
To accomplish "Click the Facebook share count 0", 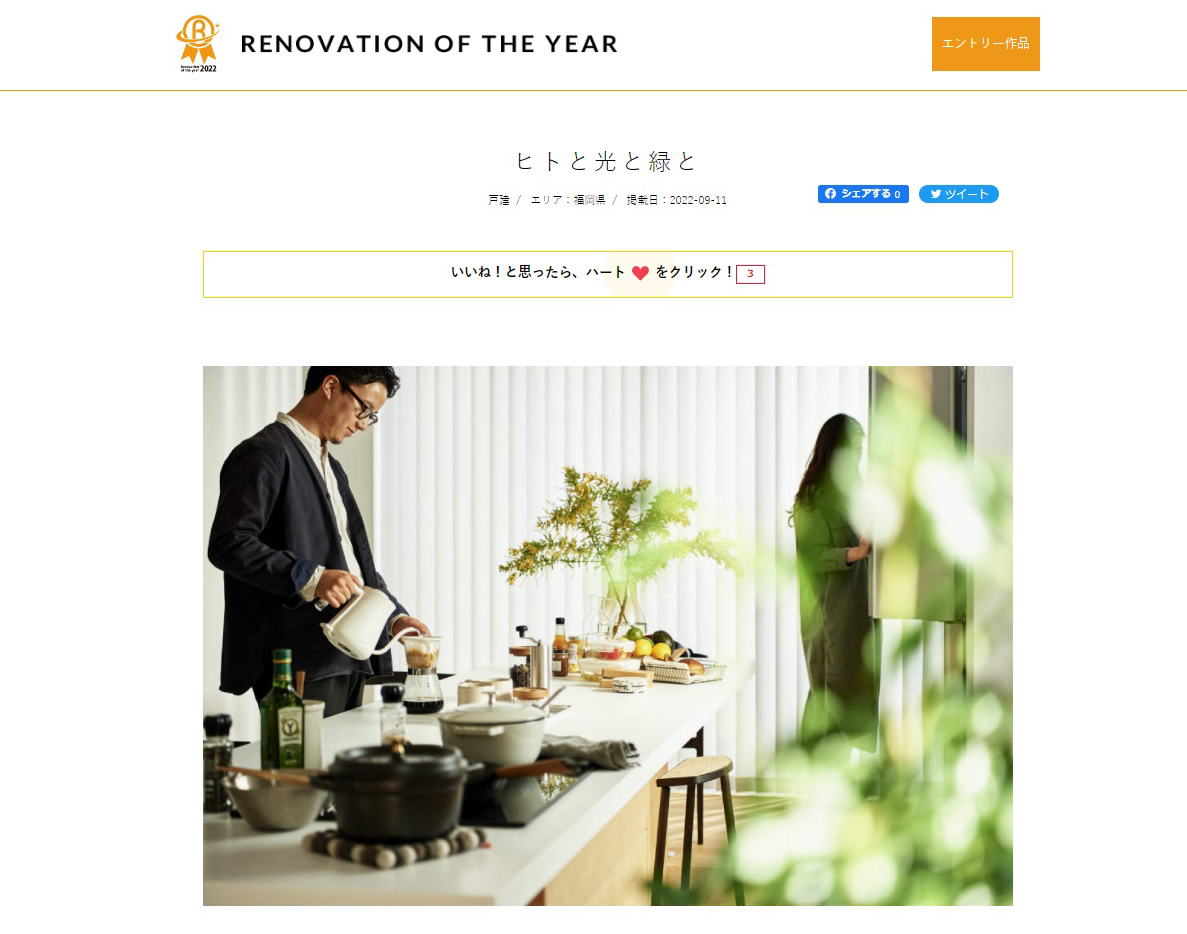I will [898, 195].
